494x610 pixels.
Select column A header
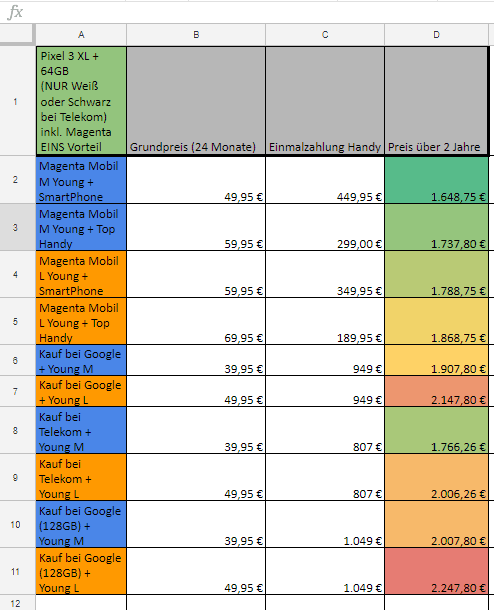(81, 35)
